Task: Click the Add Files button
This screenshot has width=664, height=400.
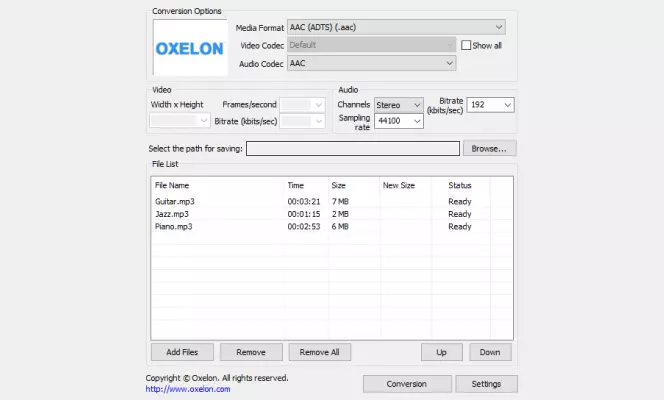Action: pyautogui.click(x=182, y=352)
